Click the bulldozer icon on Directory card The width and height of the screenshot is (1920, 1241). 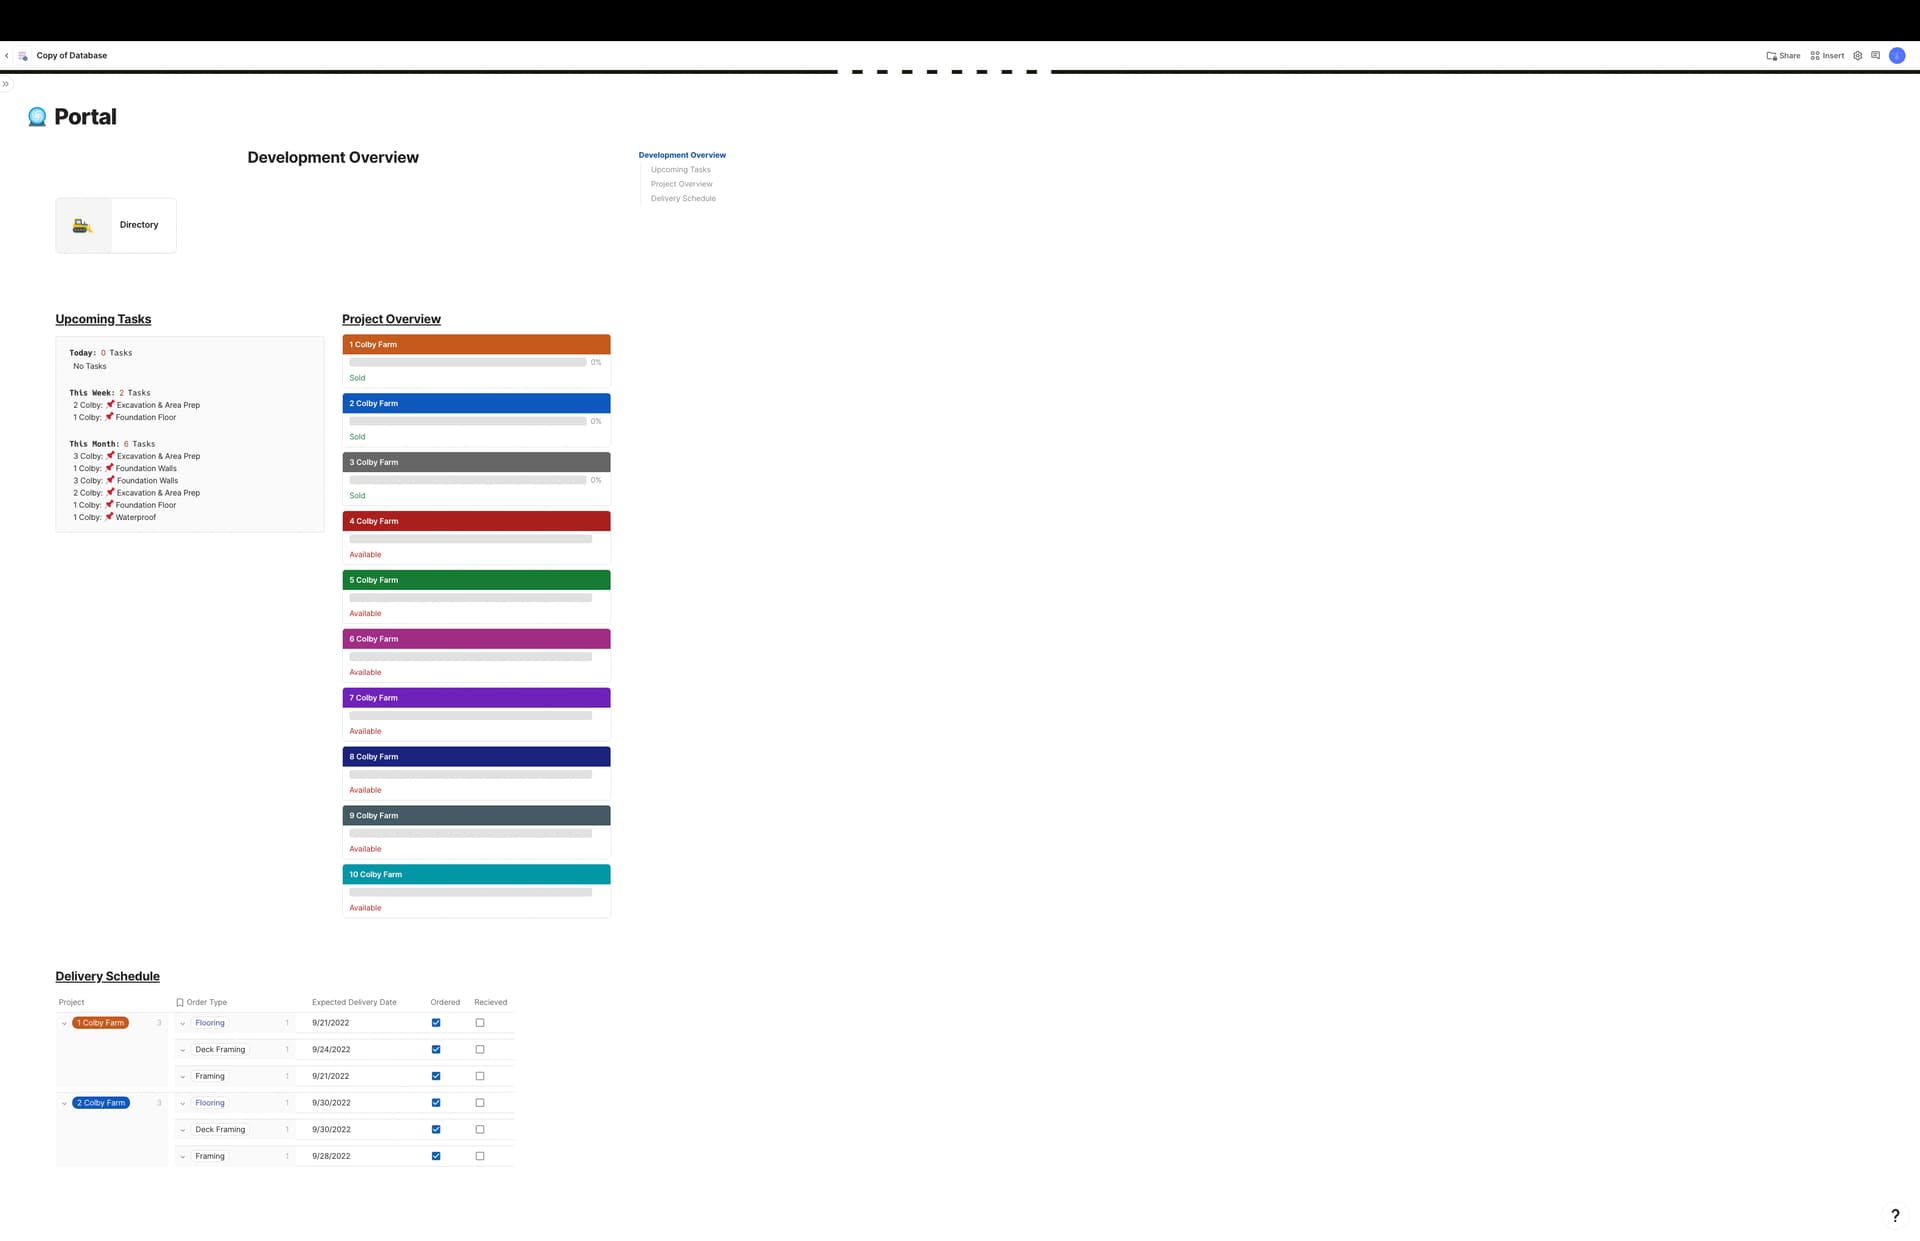click(83, 226)
